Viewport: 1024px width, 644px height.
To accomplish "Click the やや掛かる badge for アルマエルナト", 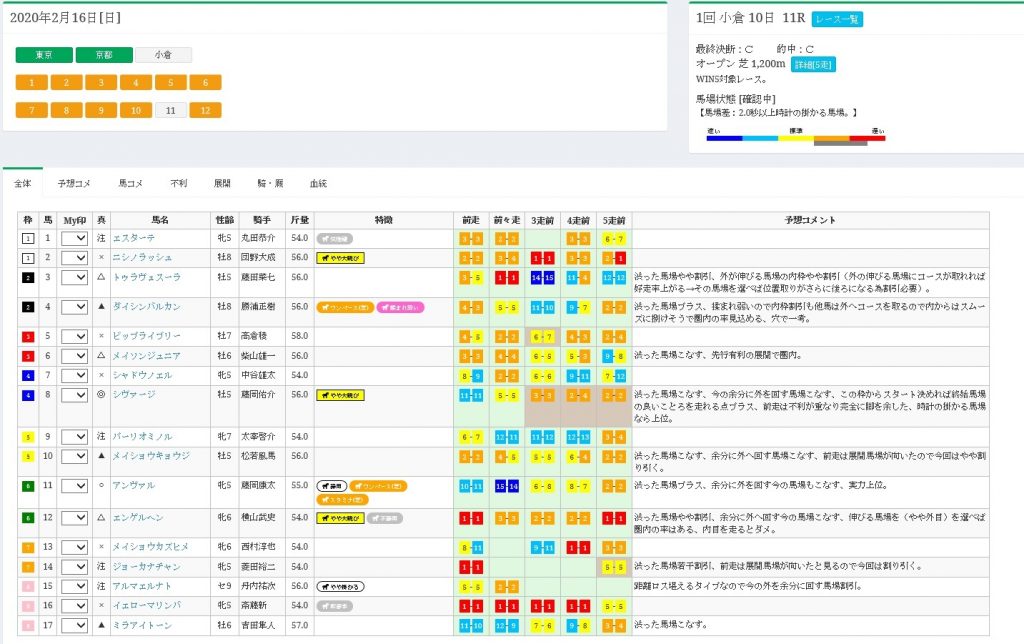I will 340,587.
